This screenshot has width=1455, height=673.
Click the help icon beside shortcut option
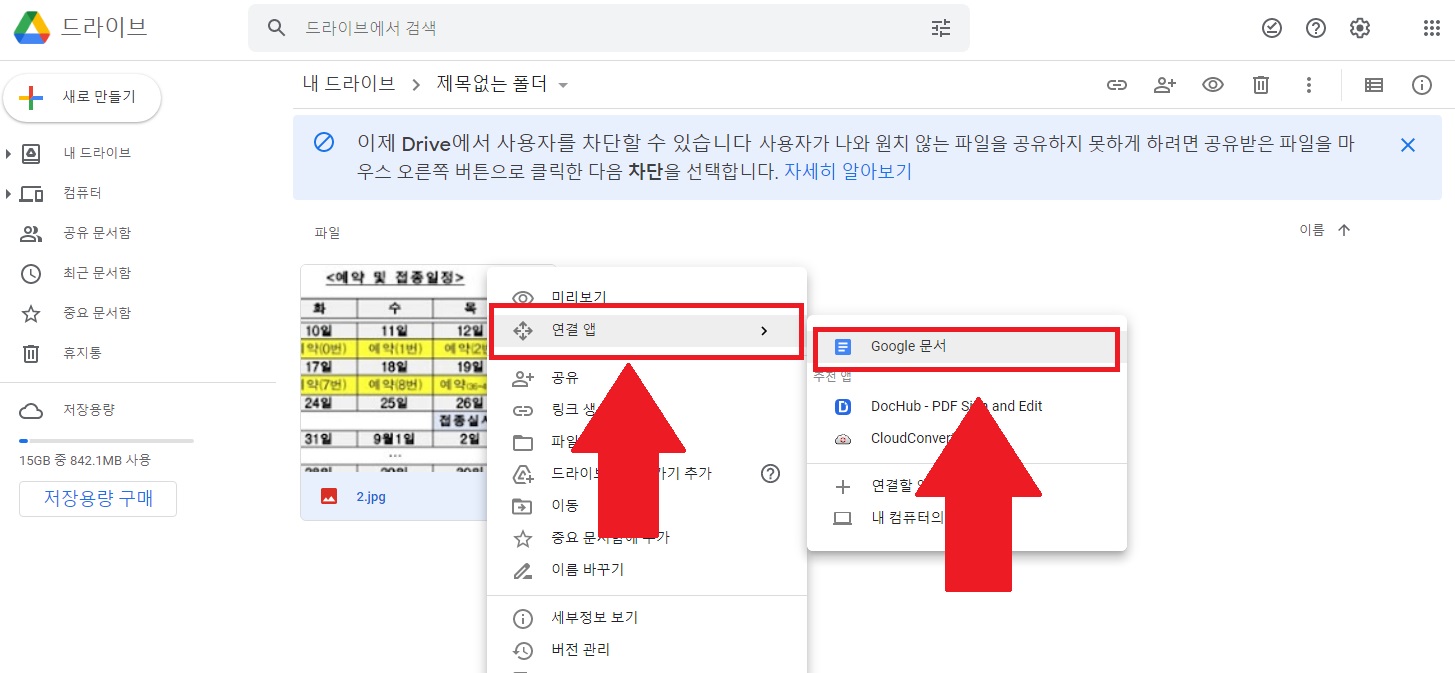(x=770, y=474)
